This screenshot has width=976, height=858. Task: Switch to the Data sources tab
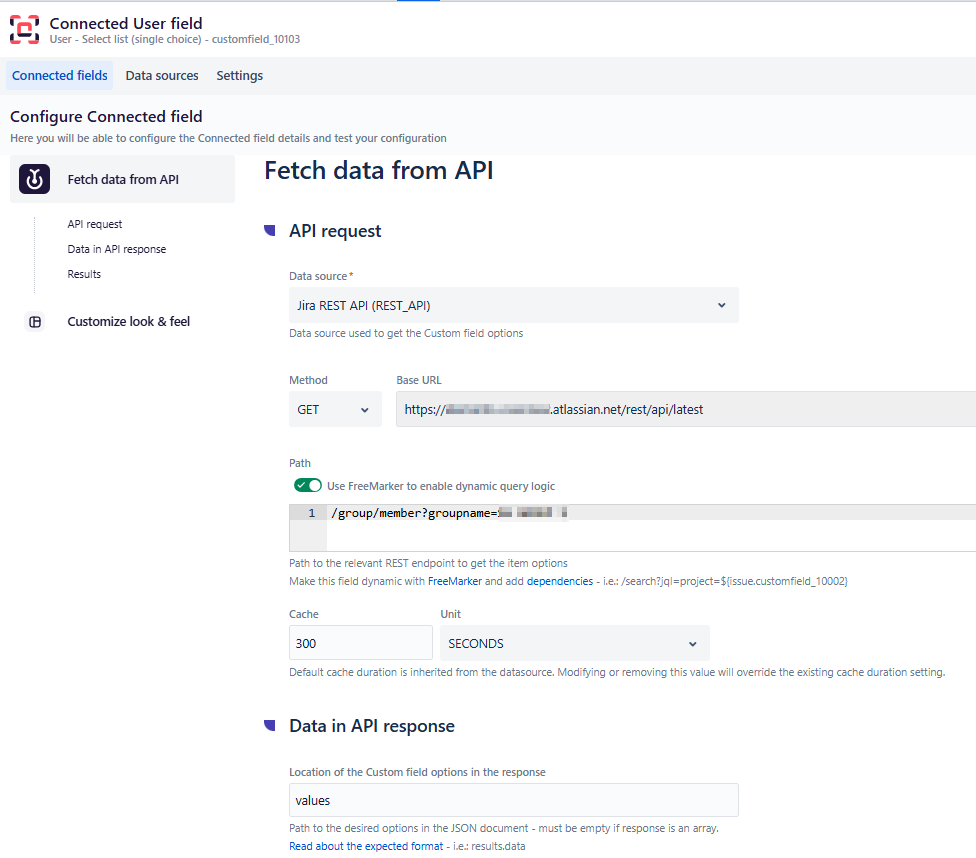point(161,75)
